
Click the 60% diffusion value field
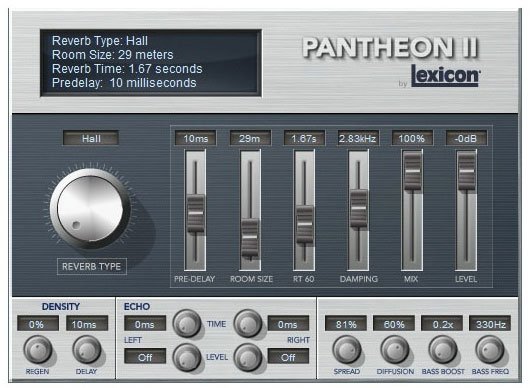(x=394, y=324)
